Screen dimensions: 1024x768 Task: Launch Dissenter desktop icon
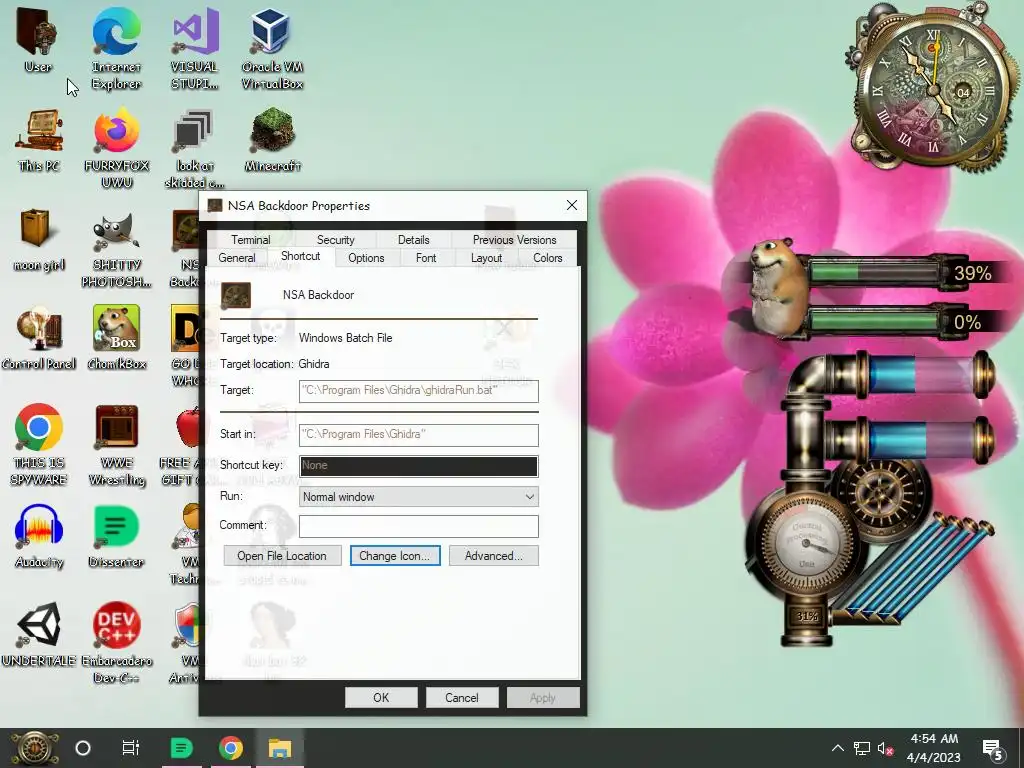coord(116,537)
